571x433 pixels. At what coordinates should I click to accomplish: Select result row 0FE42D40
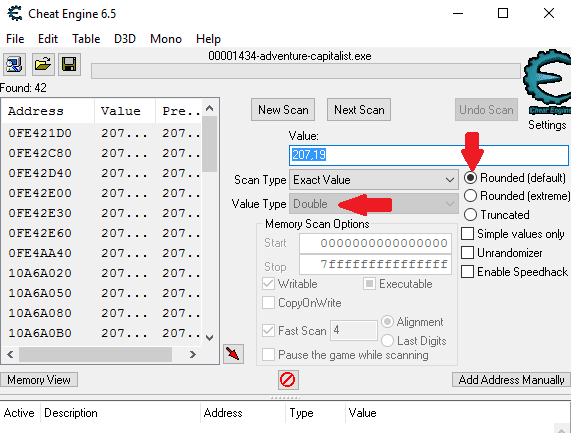tap(102, 173)
